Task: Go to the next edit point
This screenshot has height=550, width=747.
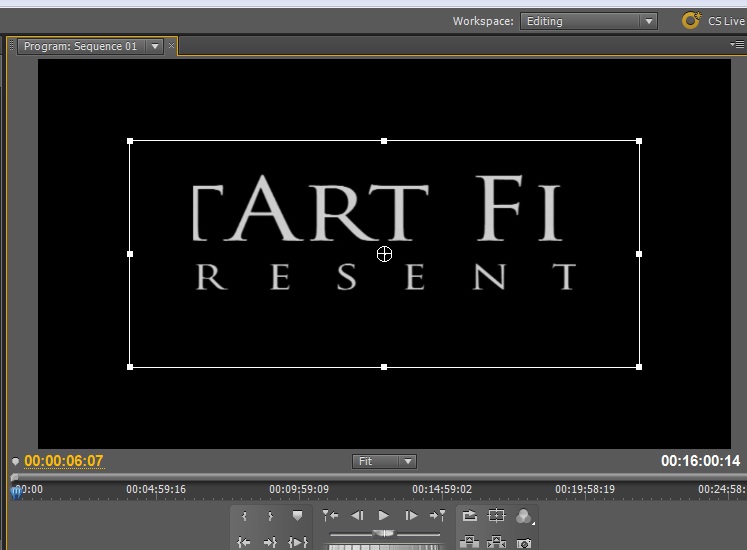Action: tap(437, 516)
